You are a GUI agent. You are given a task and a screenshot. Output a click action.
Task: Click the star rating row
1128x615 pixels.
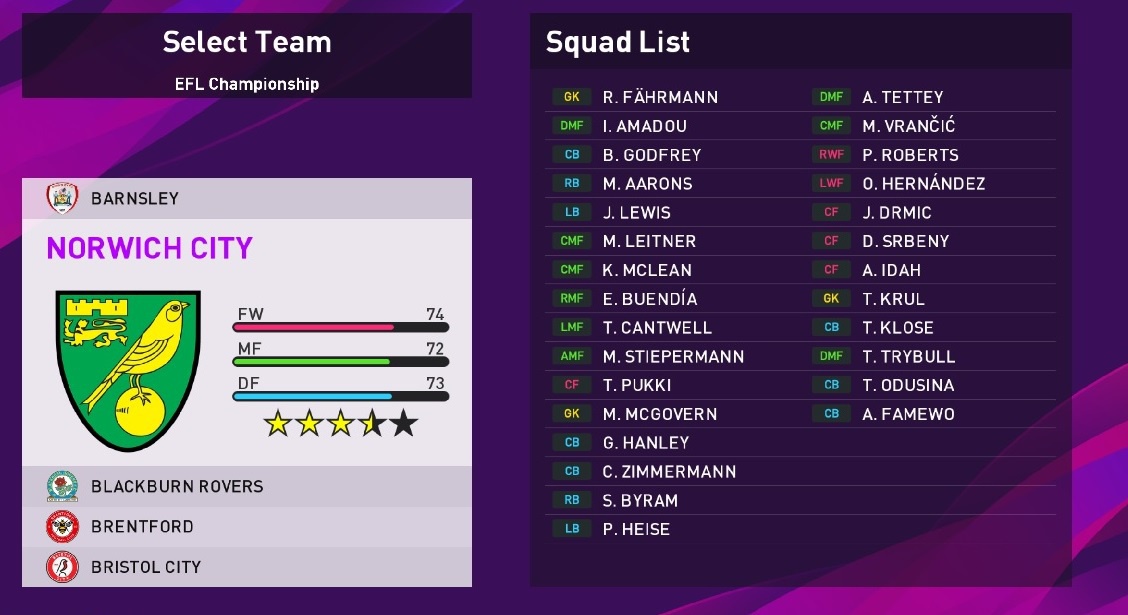[x=340, y=424]
